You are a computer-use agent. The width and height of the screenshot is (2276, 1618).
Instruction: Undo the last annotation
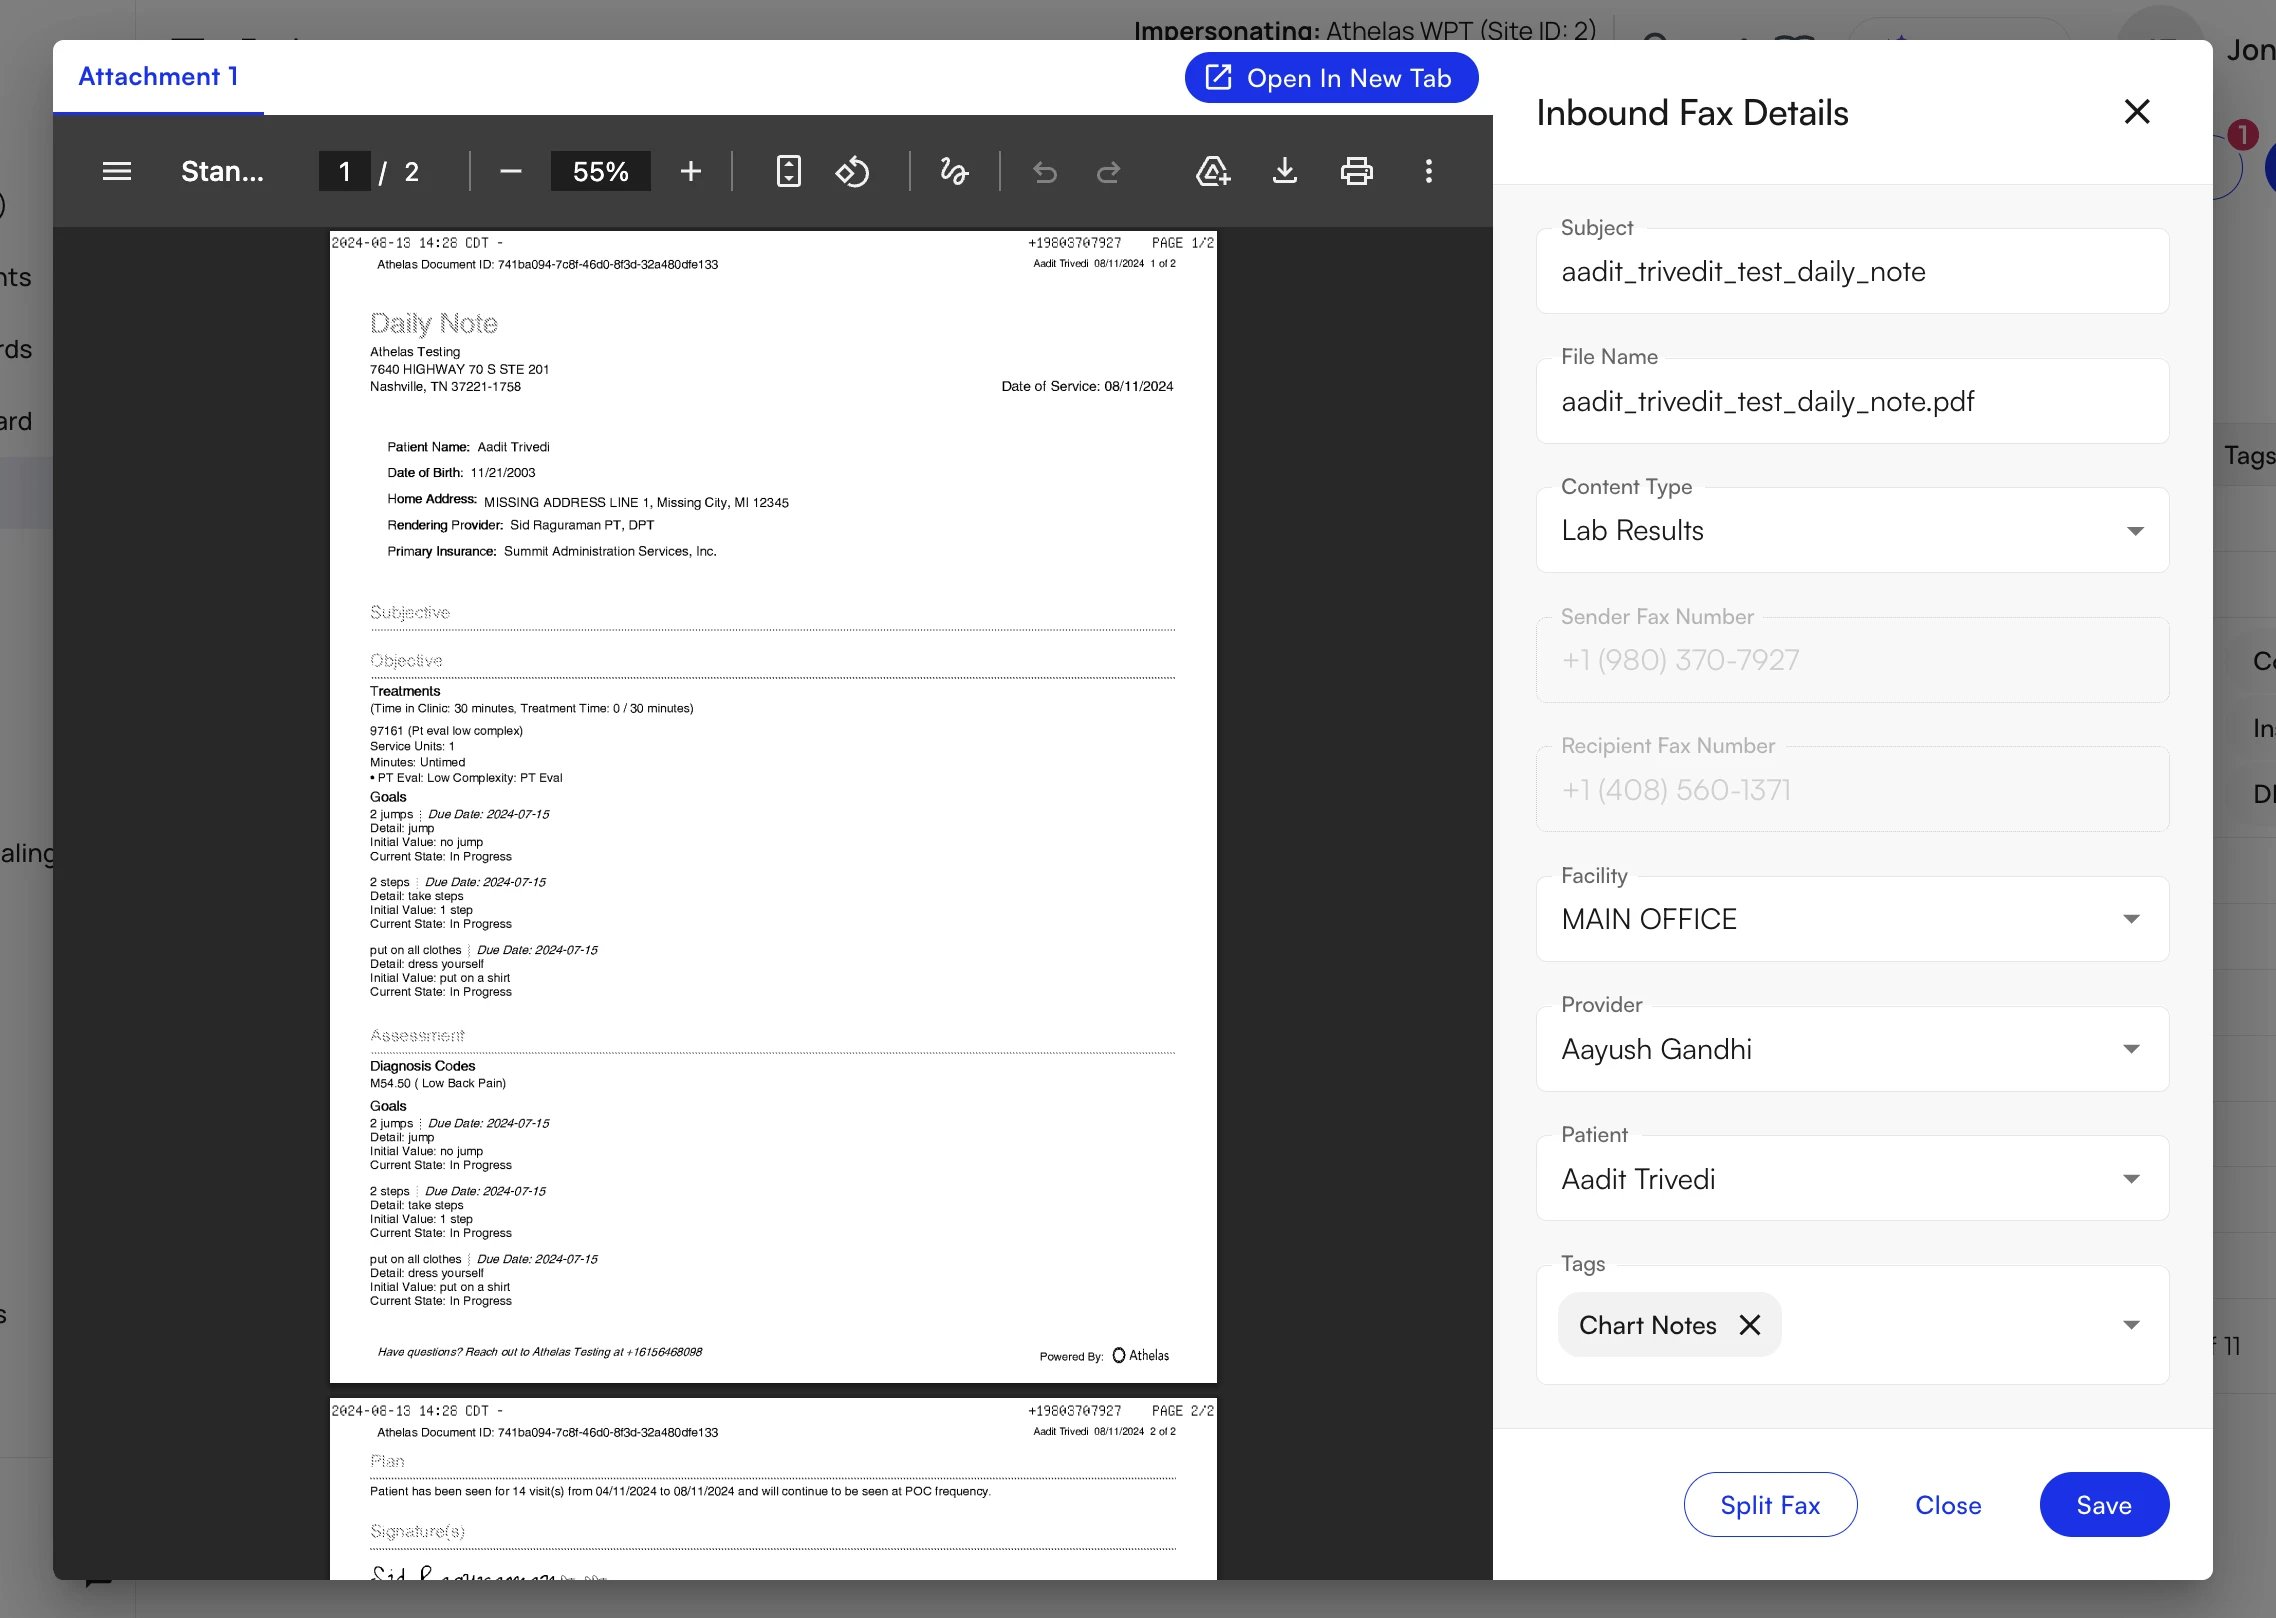[x=1045, y=172]
